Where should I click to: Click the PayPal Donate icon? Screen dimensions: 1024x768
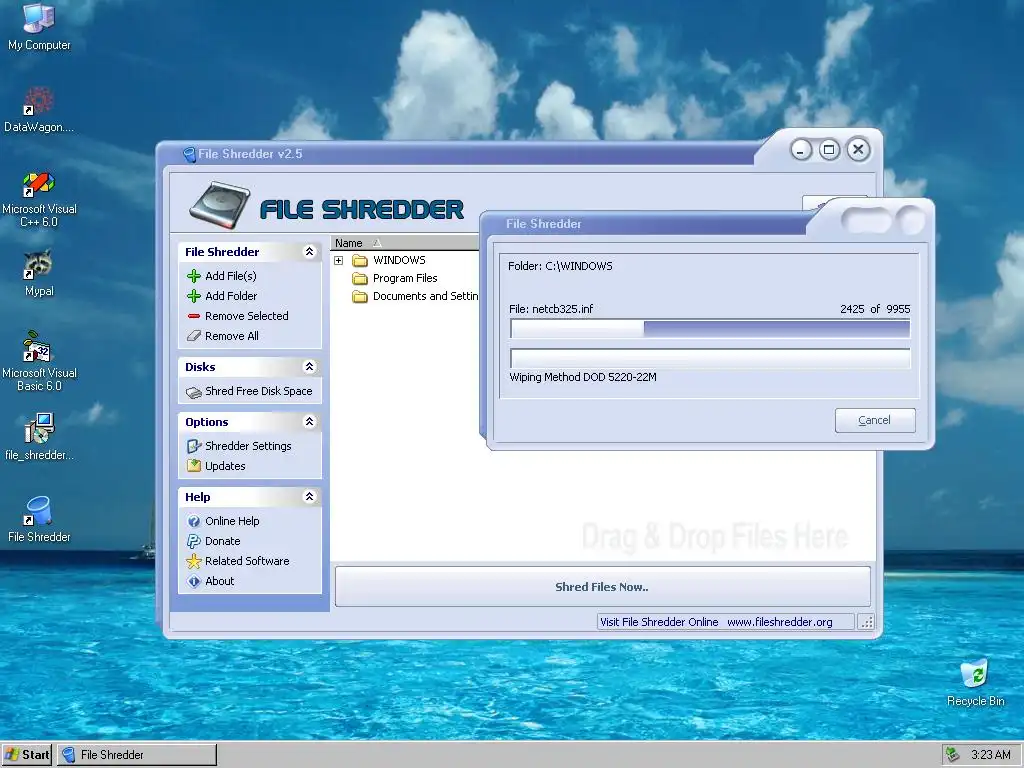tap(194, 541)
